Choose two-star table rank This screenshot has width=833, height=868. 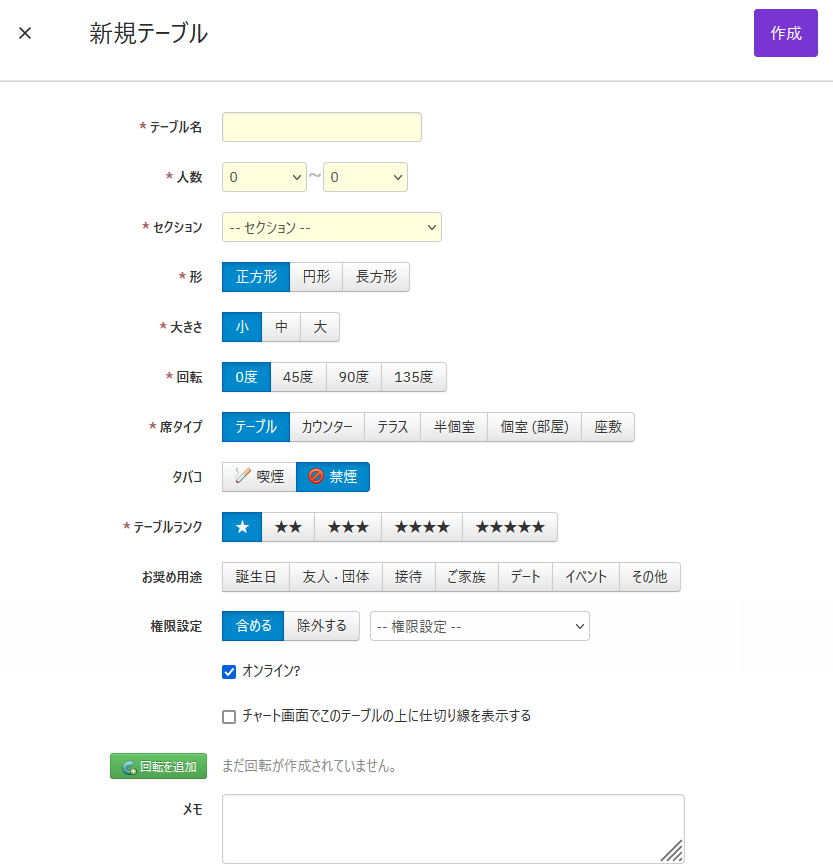pyautogui.click(x=288, y=527)
